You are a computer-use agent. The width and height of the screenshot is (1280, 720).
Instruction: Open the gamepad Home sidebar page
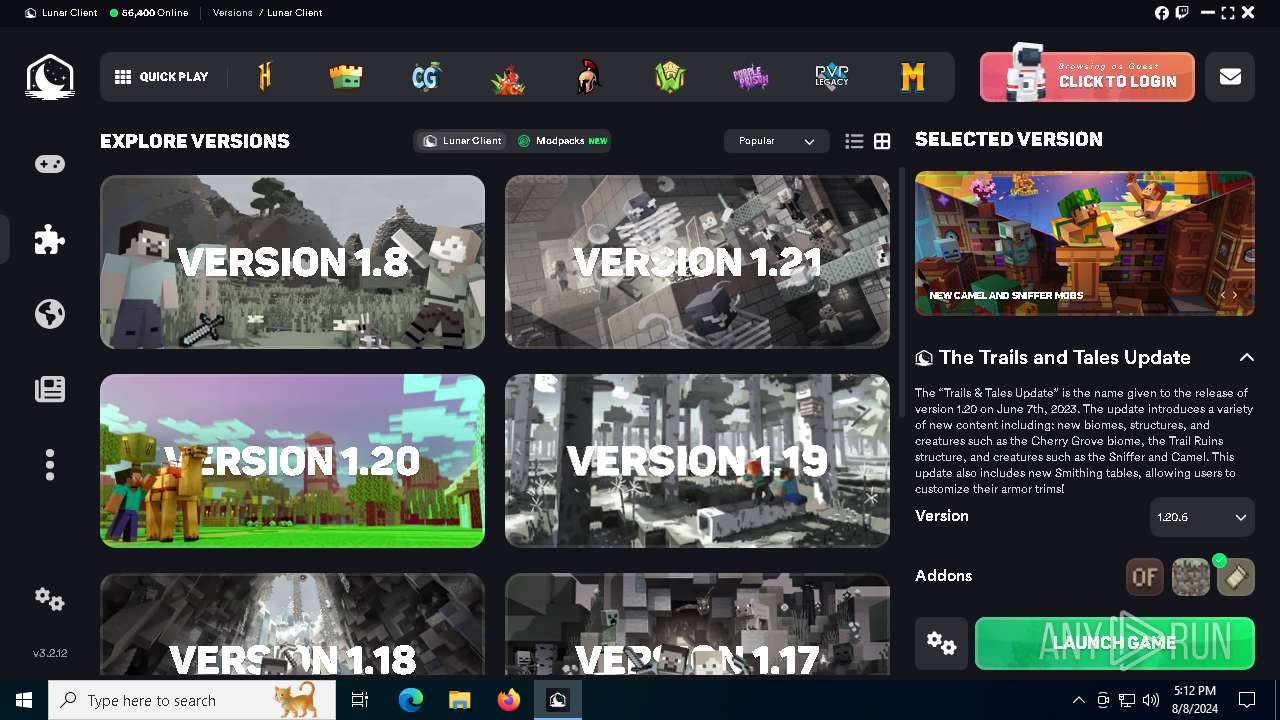point(50,164)
